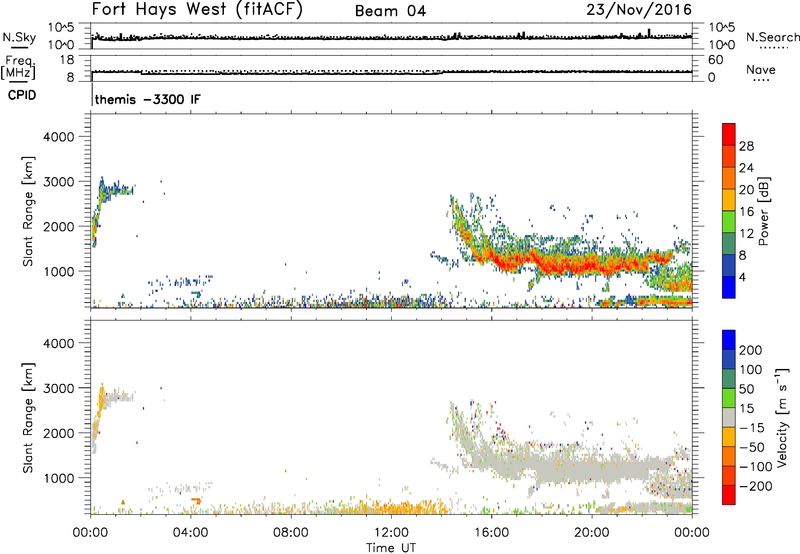The height and width of the screenshot is (554, 800).
Task: Click the velocity scale value 15
Action: [746, 409]
